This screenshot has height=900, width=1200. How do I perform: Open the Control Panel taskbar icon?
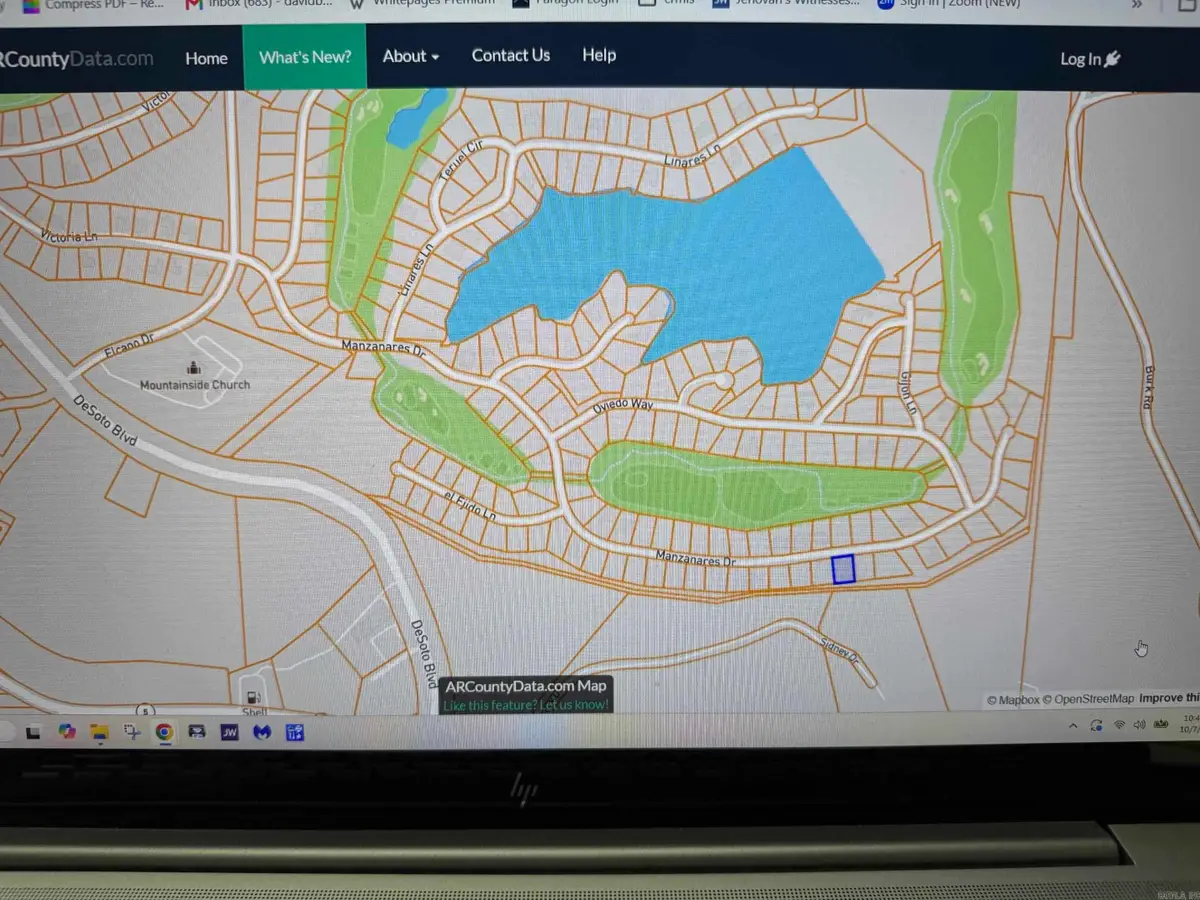(x=294, y=731)
